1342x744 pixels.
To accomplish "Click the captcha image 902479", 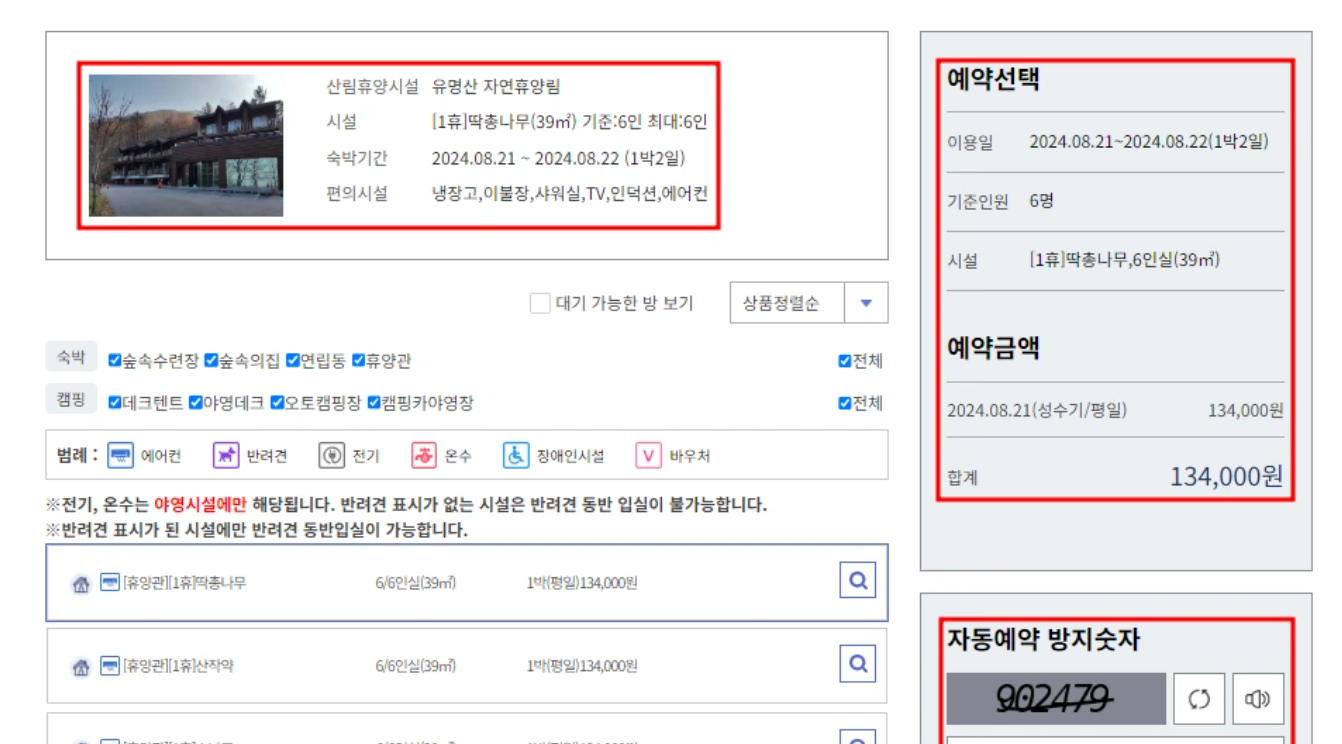I will tap(1056, 699).
